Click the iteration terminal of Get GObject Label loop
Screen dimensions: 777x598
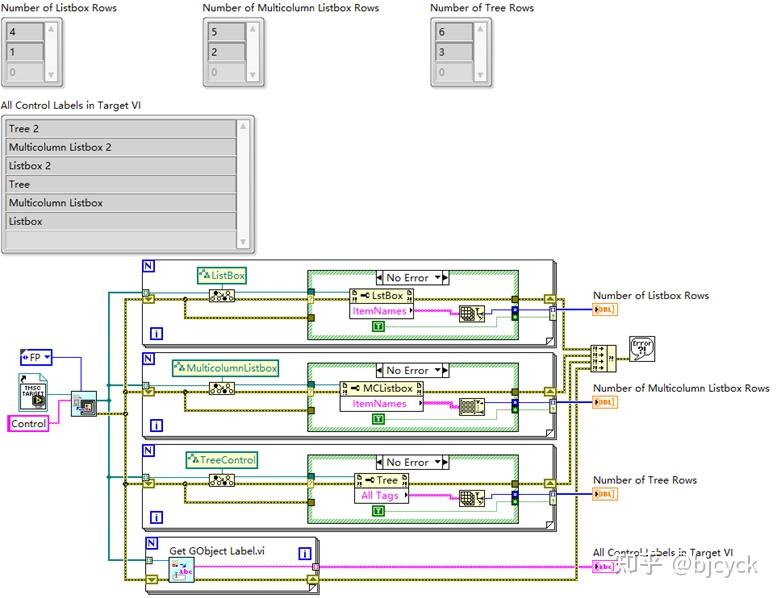point(305,554)
